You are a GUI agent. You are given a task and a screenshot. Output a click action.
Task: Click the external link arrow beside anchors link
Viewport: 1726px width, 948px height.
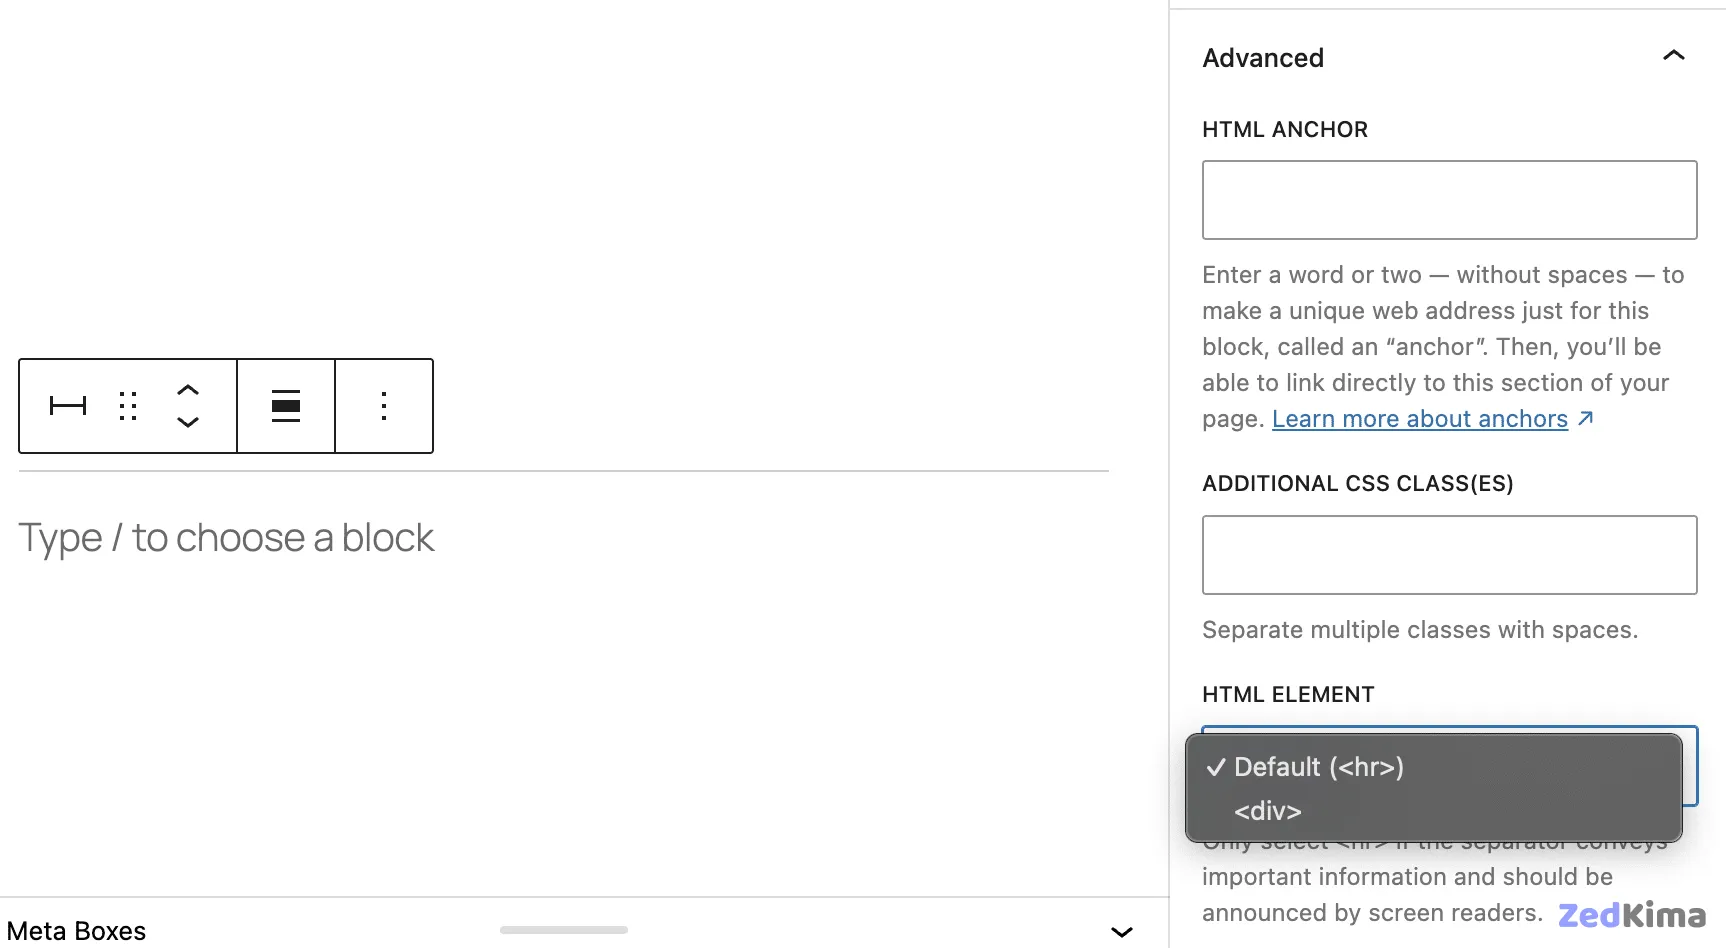point(1585,418)
